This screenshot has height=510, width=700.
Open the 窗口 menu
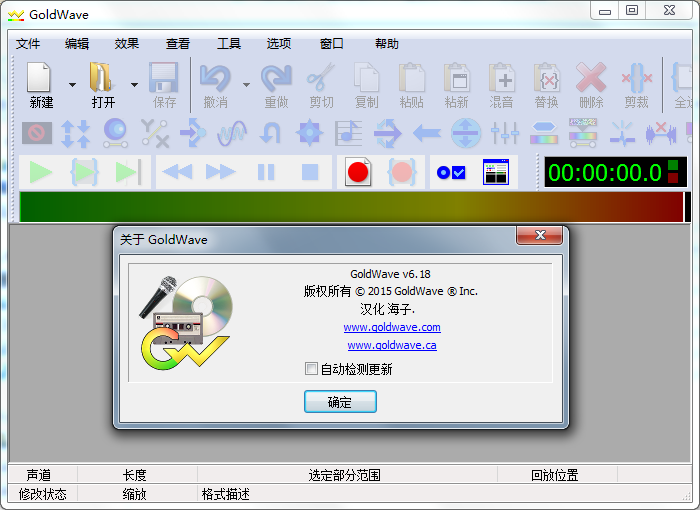[x=332, y=44]
